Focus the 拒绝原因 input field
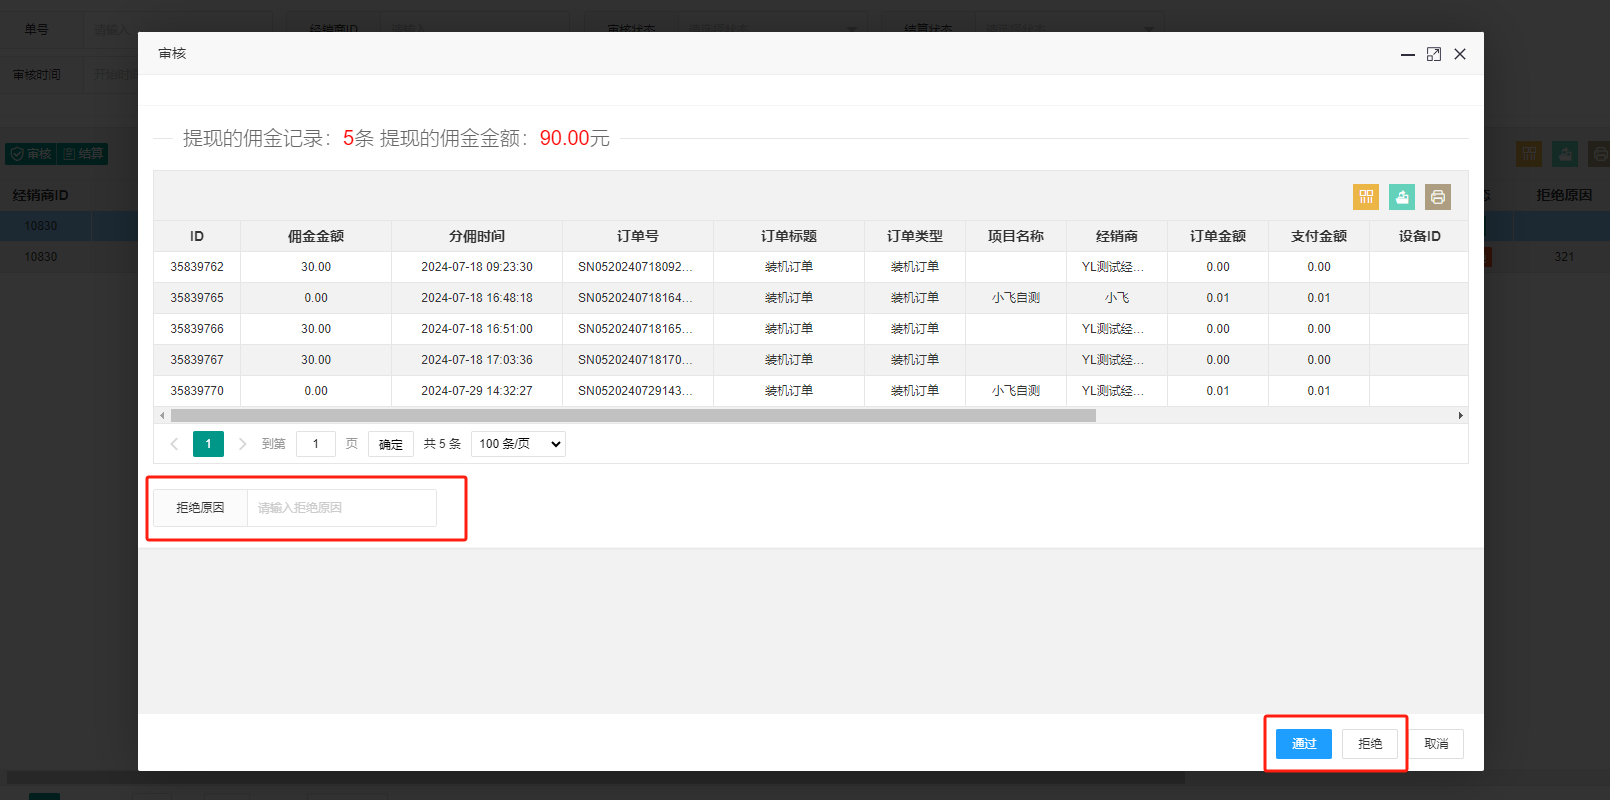Image resolution: width=1610 pixels, height=800 pixels. pyautogui.click(x=342, y=508)
